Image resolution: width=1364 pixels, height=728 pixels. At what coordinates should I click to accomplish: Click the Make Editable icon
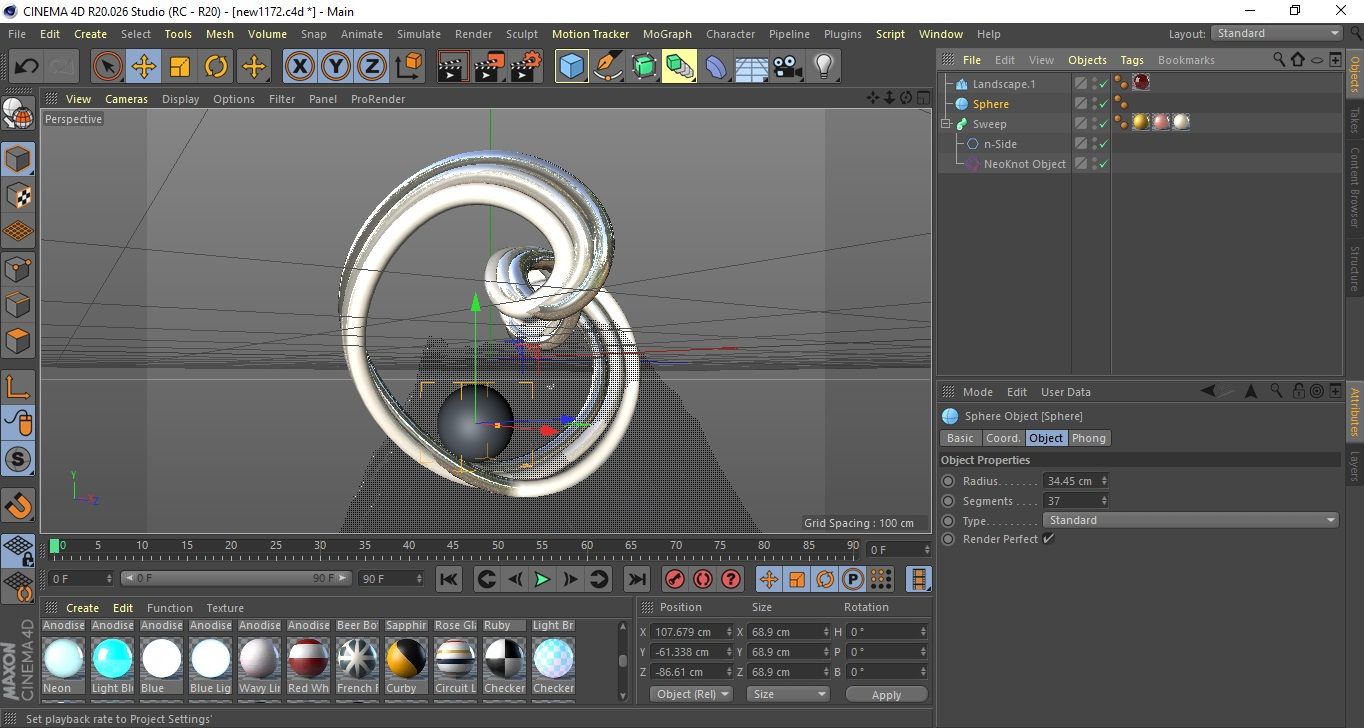[x=18, y=115]
